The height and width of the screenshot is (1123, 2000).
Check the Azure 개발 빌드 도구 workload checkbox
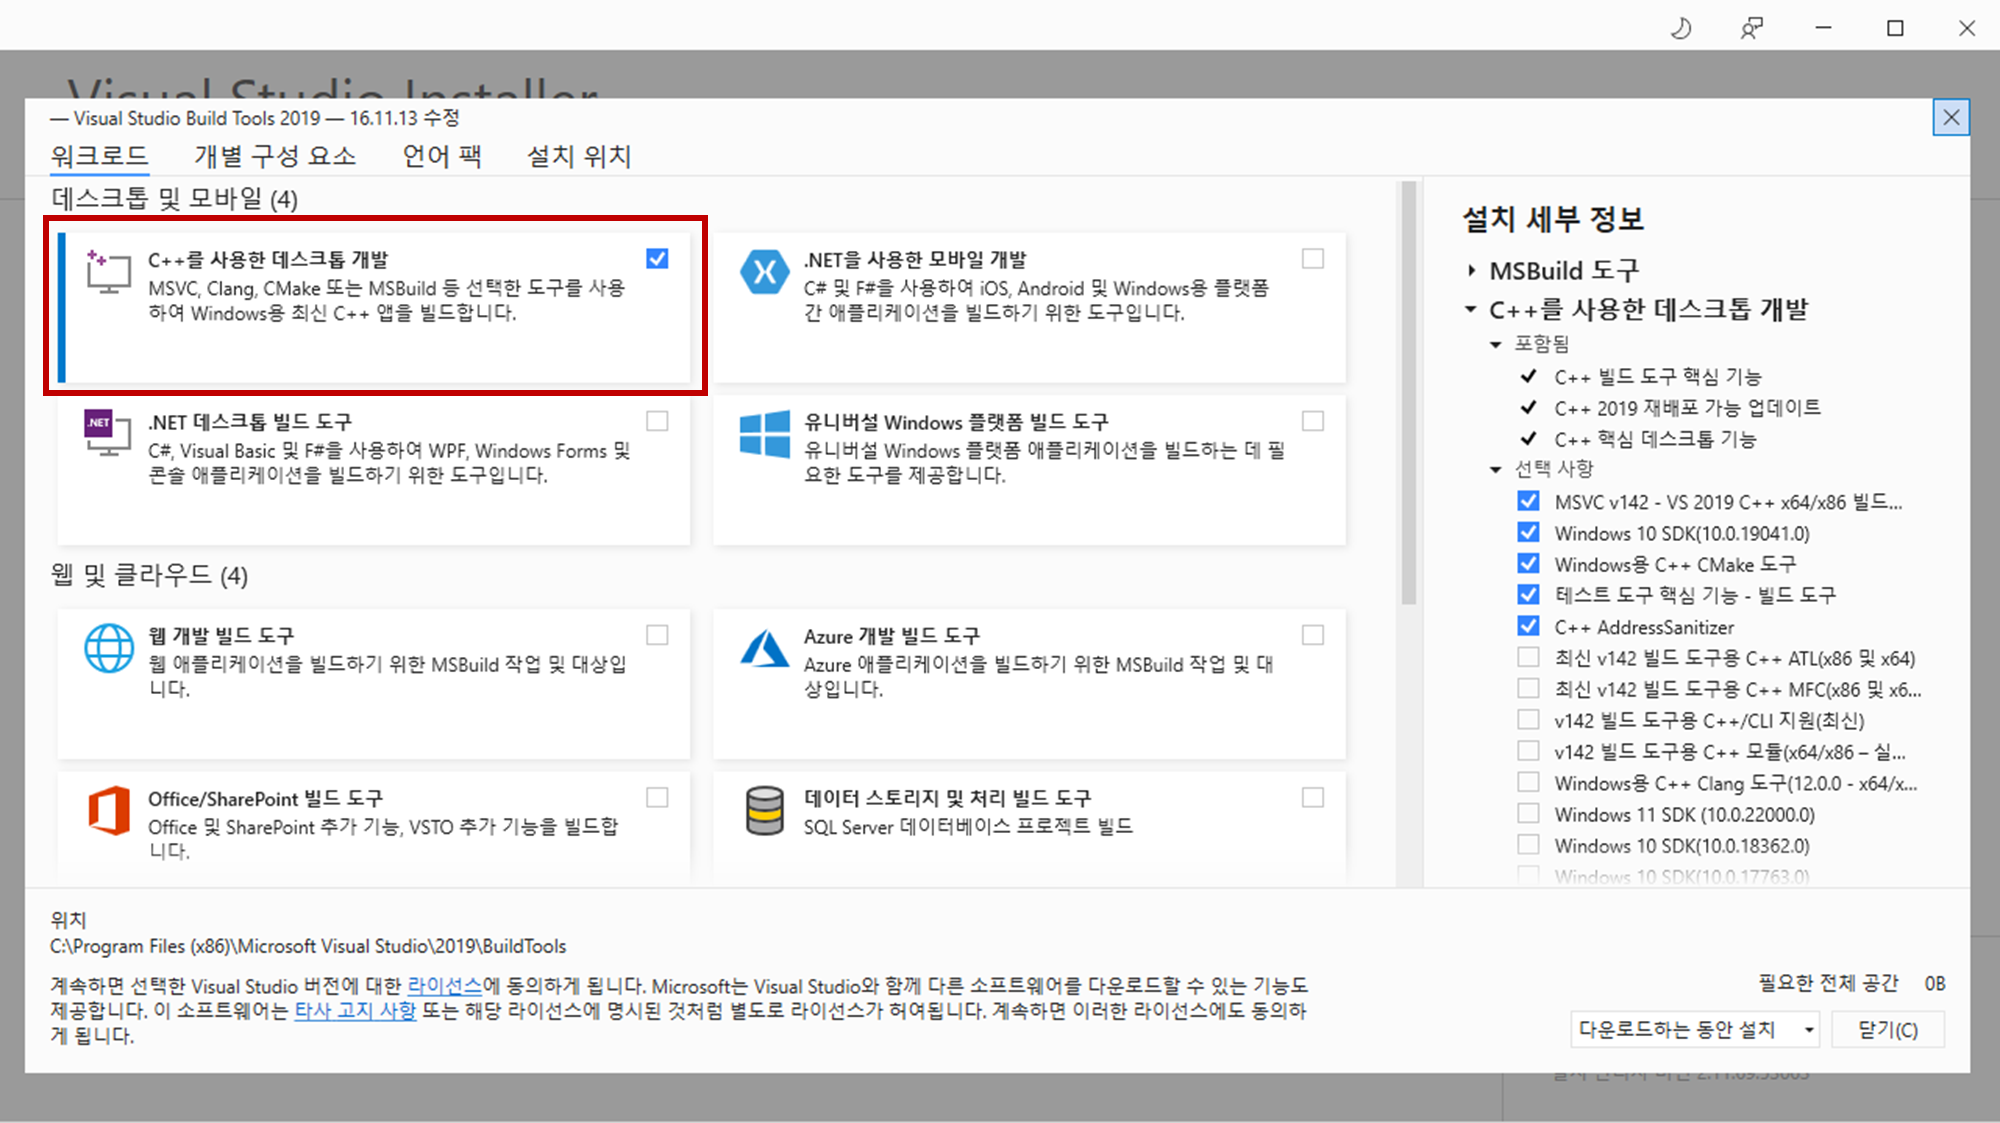pos(1313,635)
